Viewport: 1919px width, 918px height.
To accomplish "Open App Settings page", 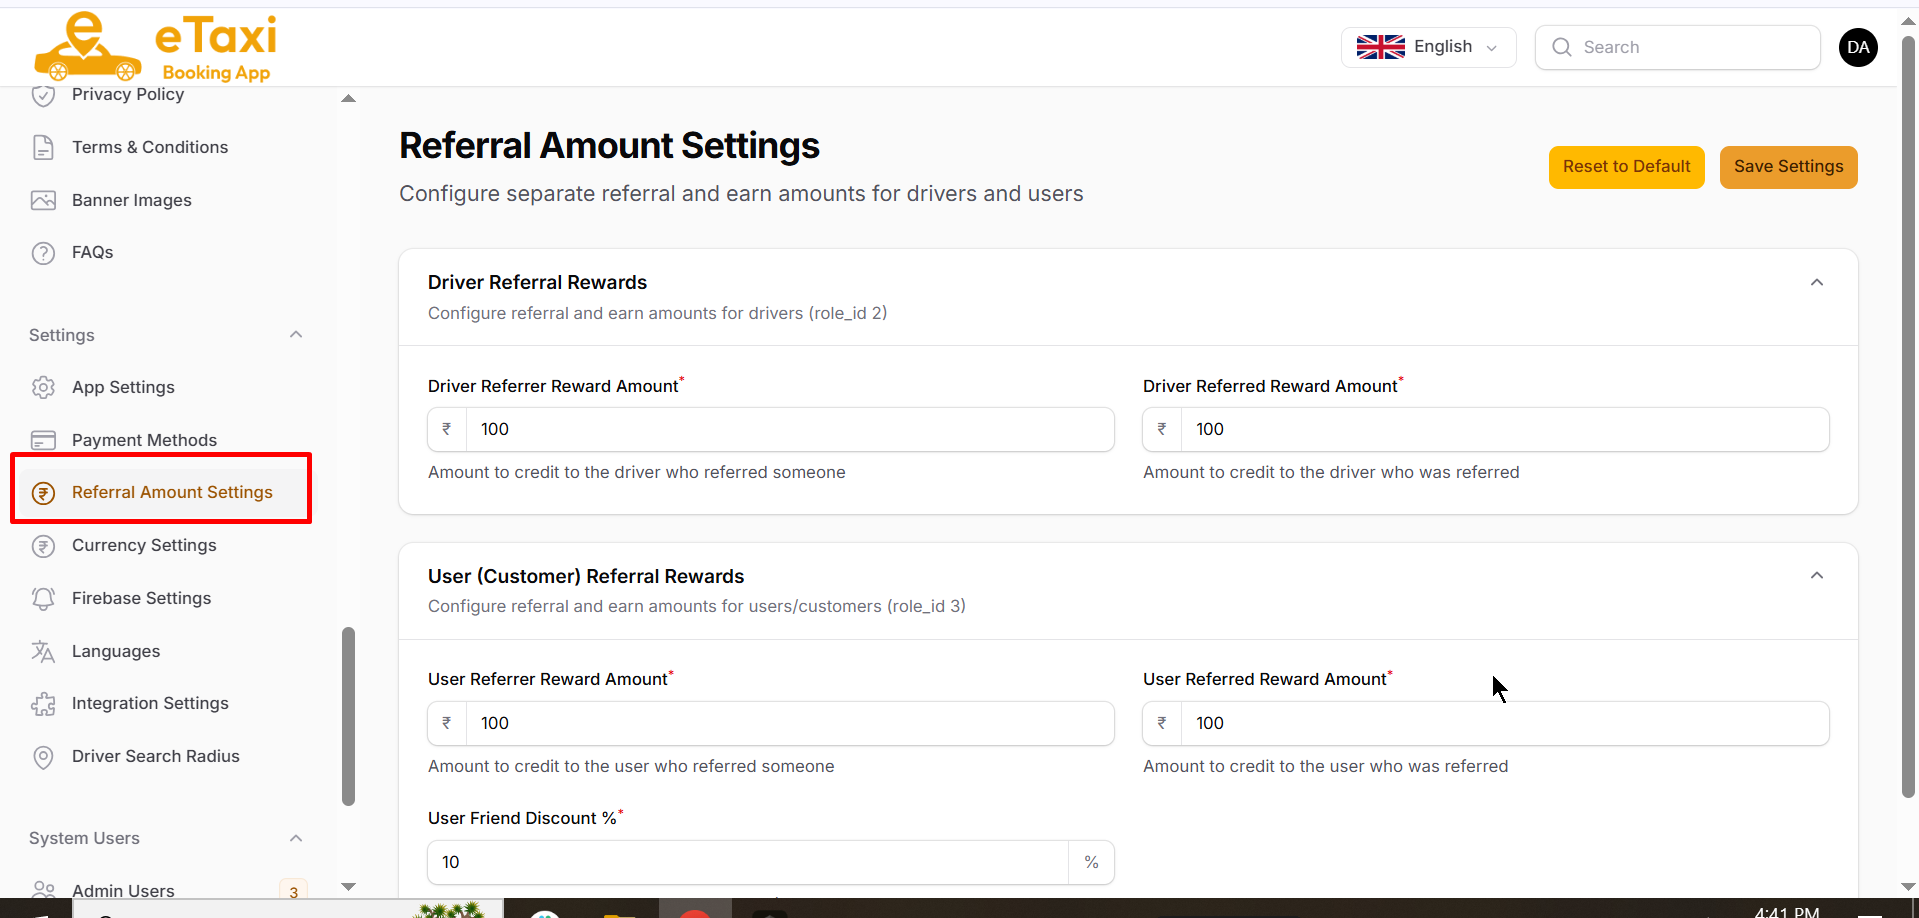I will (123, 387).
